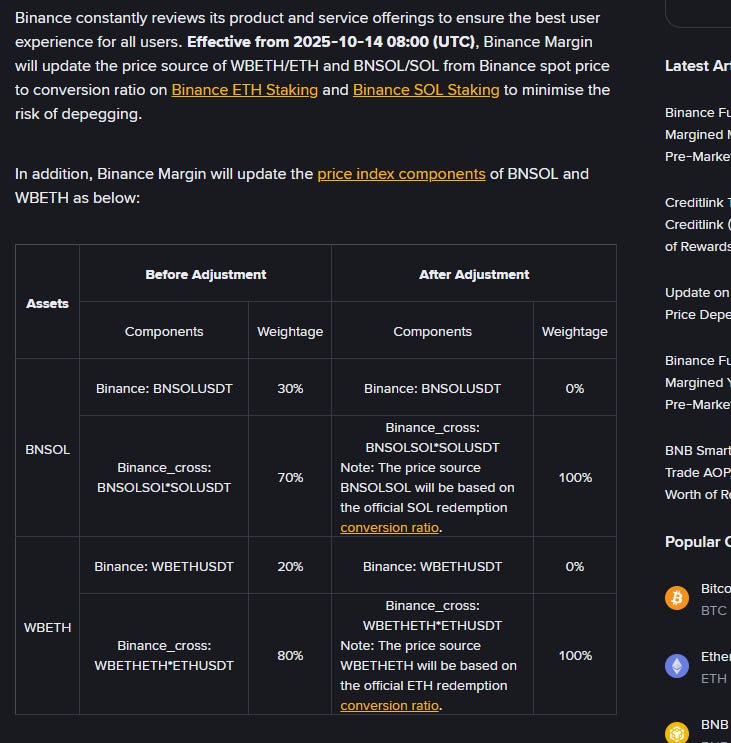Image resolution: width=731 pixels, height=743 pixels.
Task: Select the BNSOL asset cell
Action: [x=47, y=449]
